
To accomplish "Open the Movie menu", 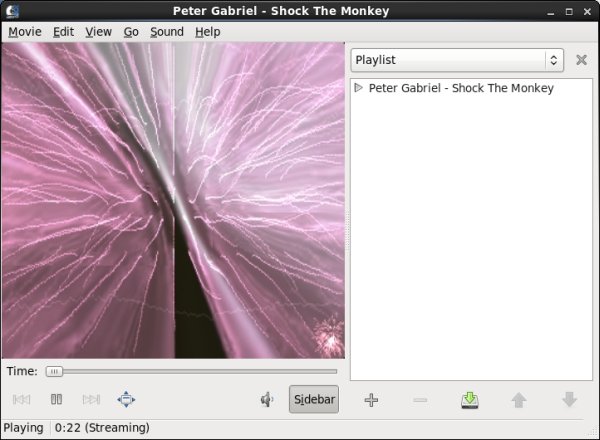I will click(x=25, y=31).
